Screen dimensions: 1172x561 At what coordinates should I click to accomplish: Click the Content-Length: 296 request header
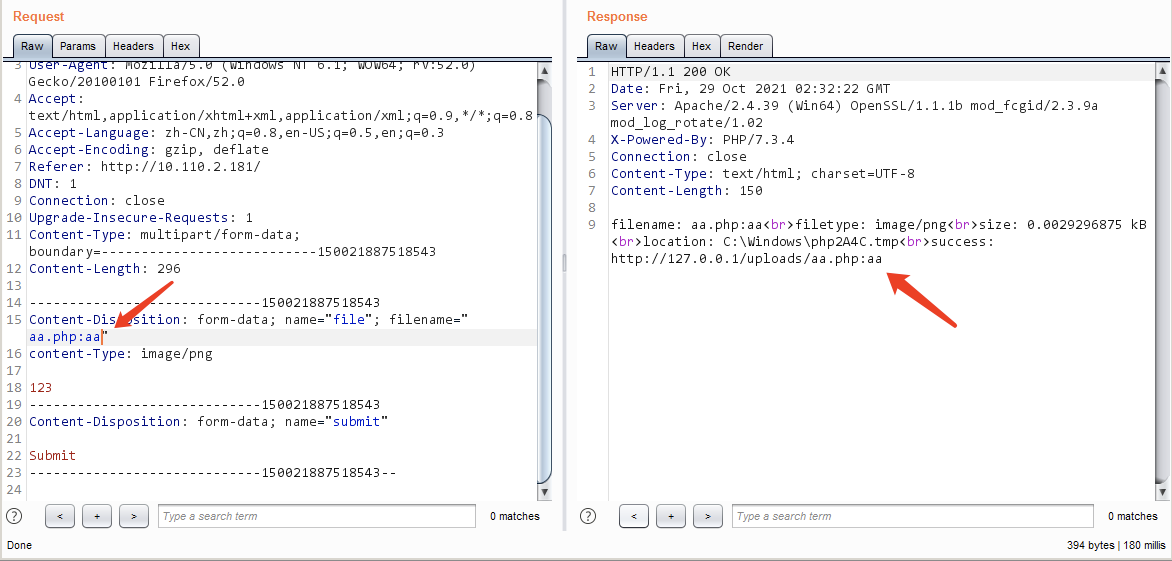click(105, 269)
